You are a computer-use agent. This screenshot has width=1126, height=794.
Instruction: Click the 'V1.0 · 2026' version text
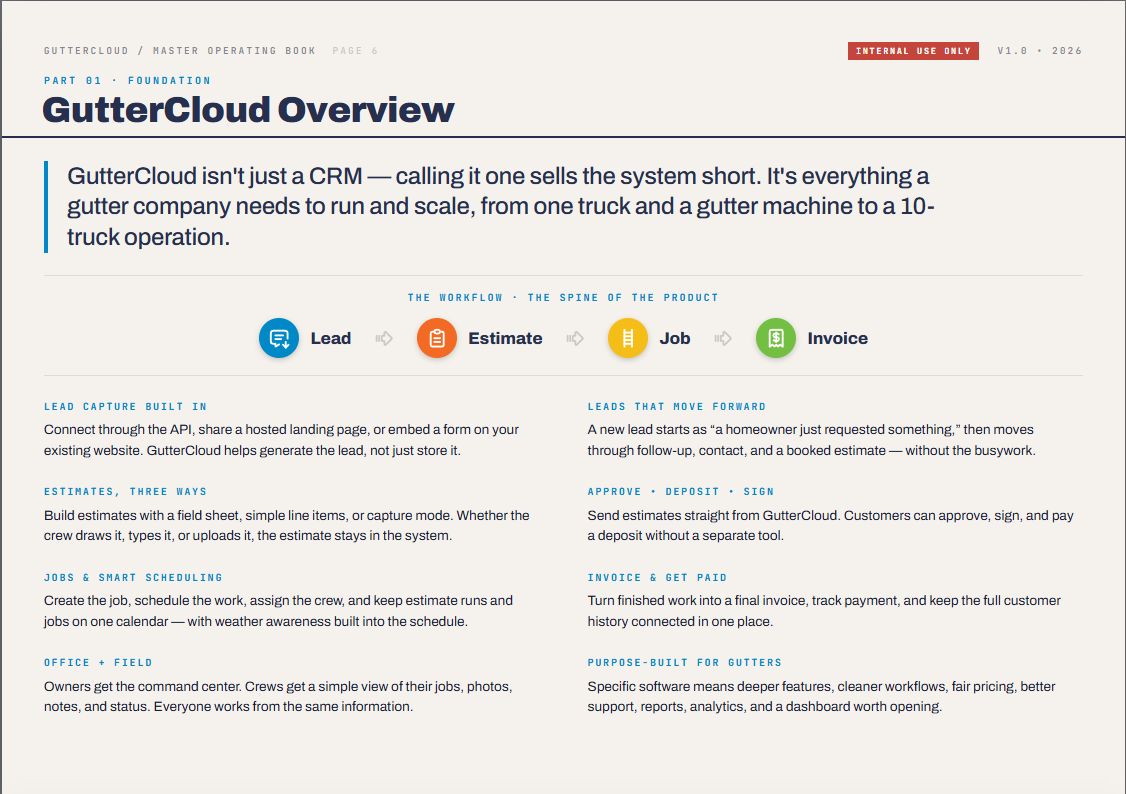coord(1040,51)
